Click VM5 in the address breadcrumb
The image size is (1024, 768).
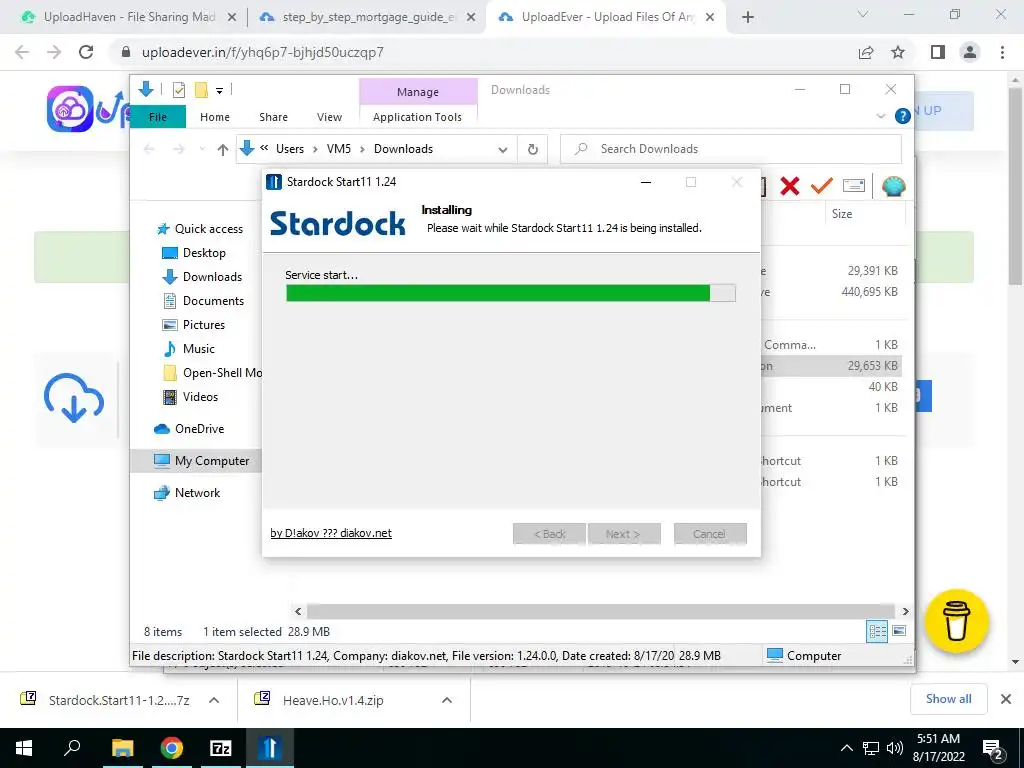click(x=339, y=149)
